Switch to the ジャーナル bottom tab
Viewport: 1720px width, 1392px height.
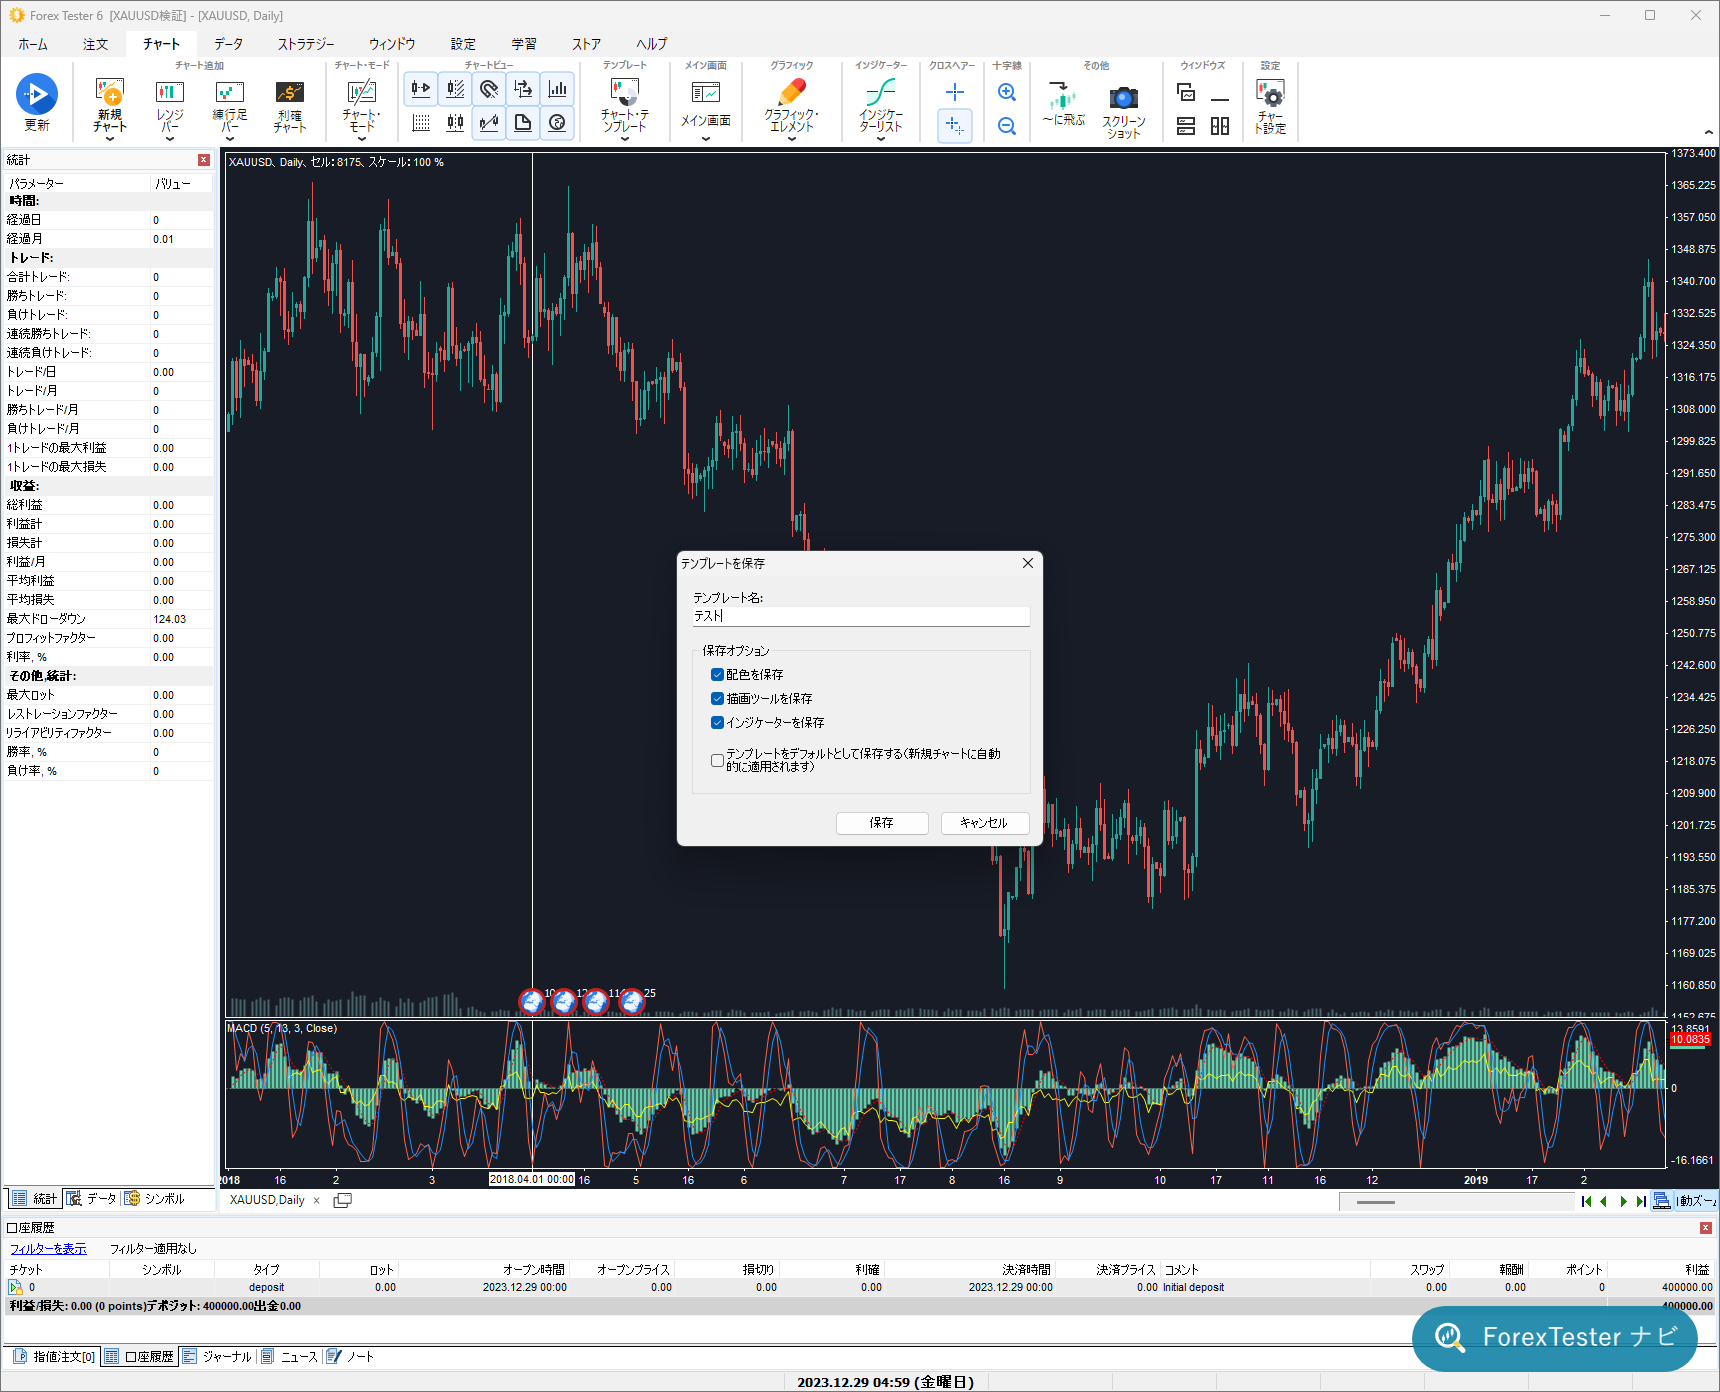tap(217, 1357)
